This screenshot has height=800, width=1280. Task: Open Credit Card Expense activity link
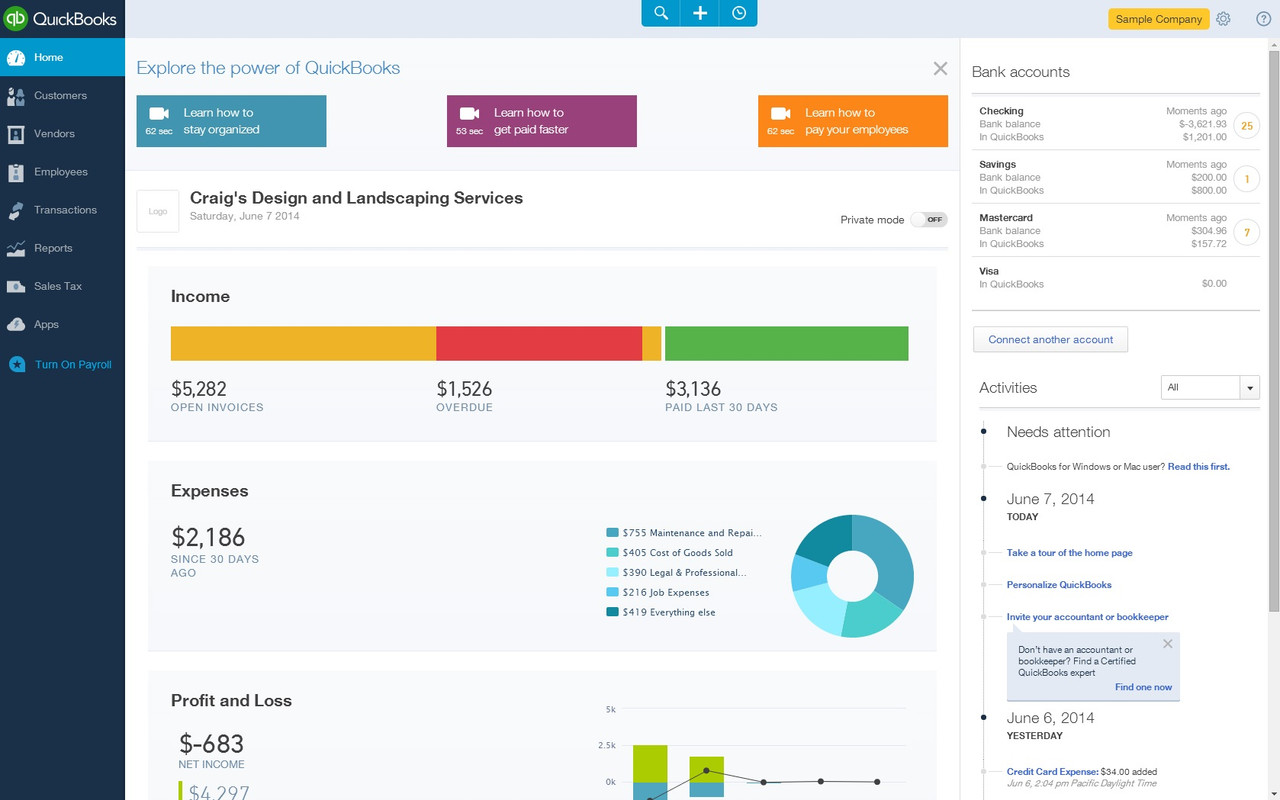coord(1052,772)
